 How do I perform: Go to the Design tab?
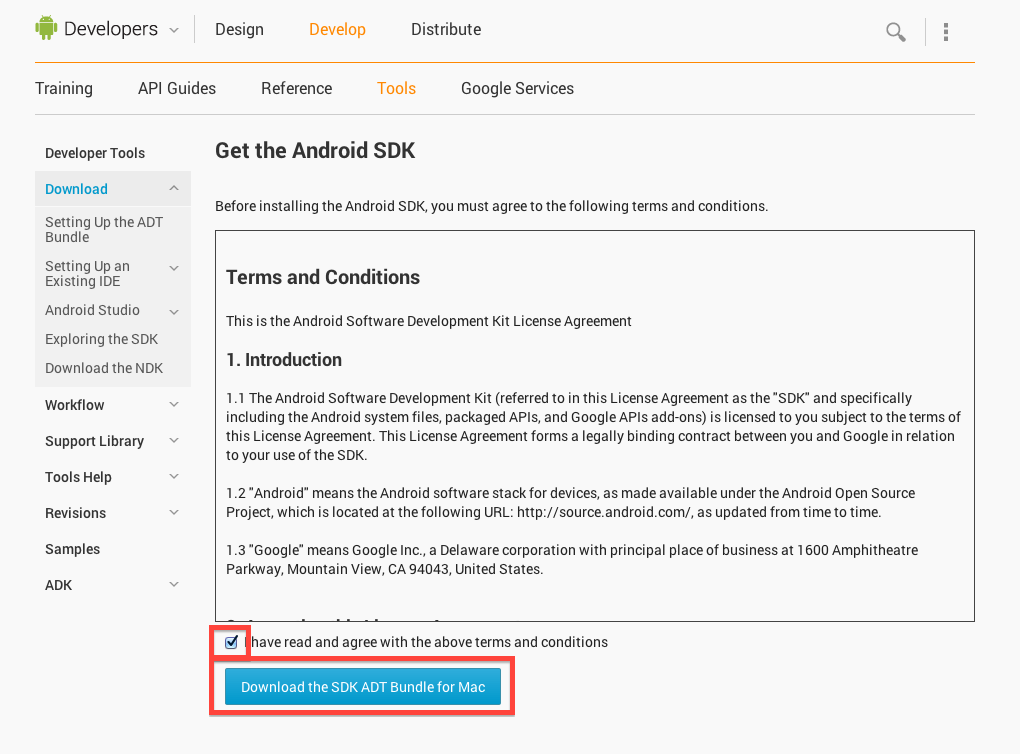[x=239, y=29]
